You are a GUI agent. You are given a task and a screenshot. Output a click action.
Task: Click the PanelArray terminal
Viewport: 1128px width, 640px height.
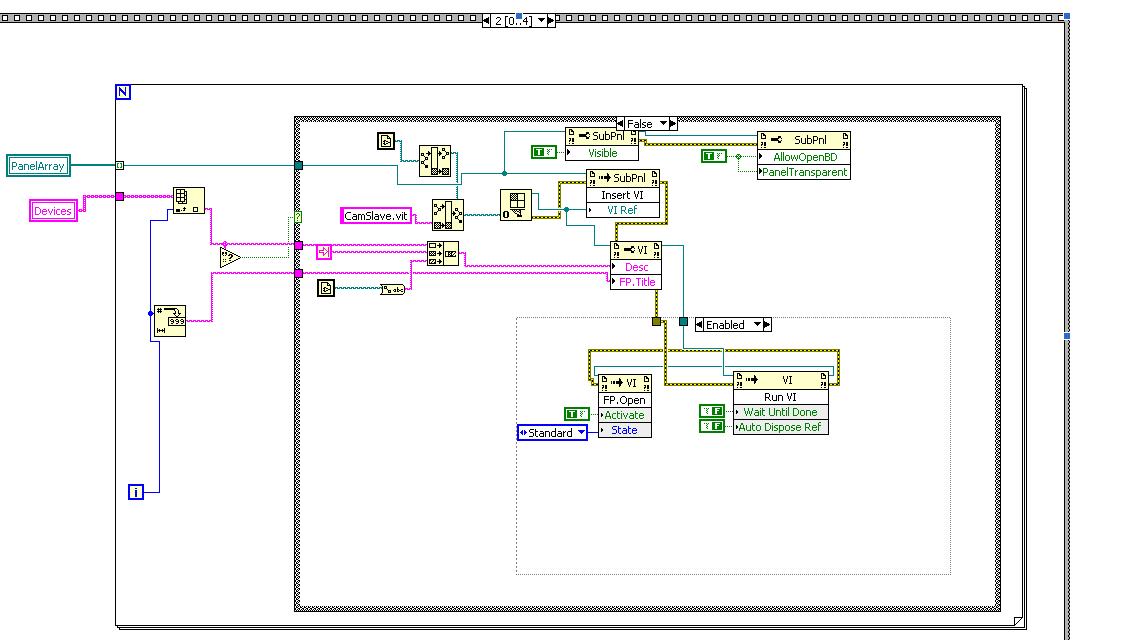coord(38,165)
